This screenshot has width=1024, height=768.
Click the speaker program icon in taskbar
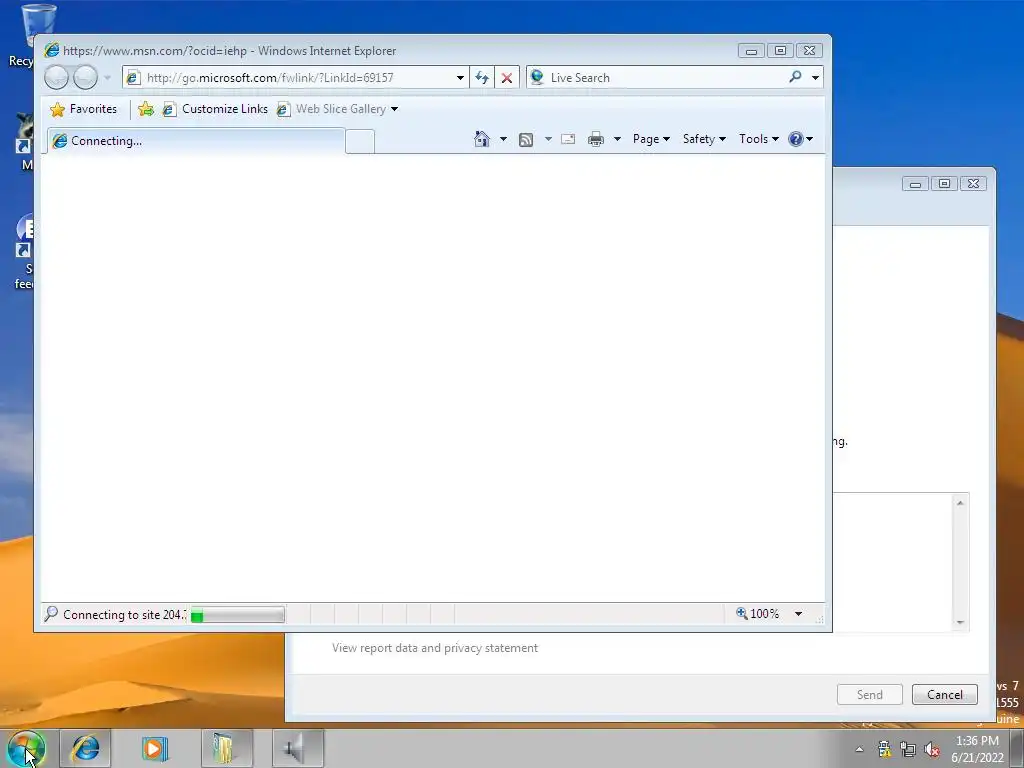pos(297,748)
